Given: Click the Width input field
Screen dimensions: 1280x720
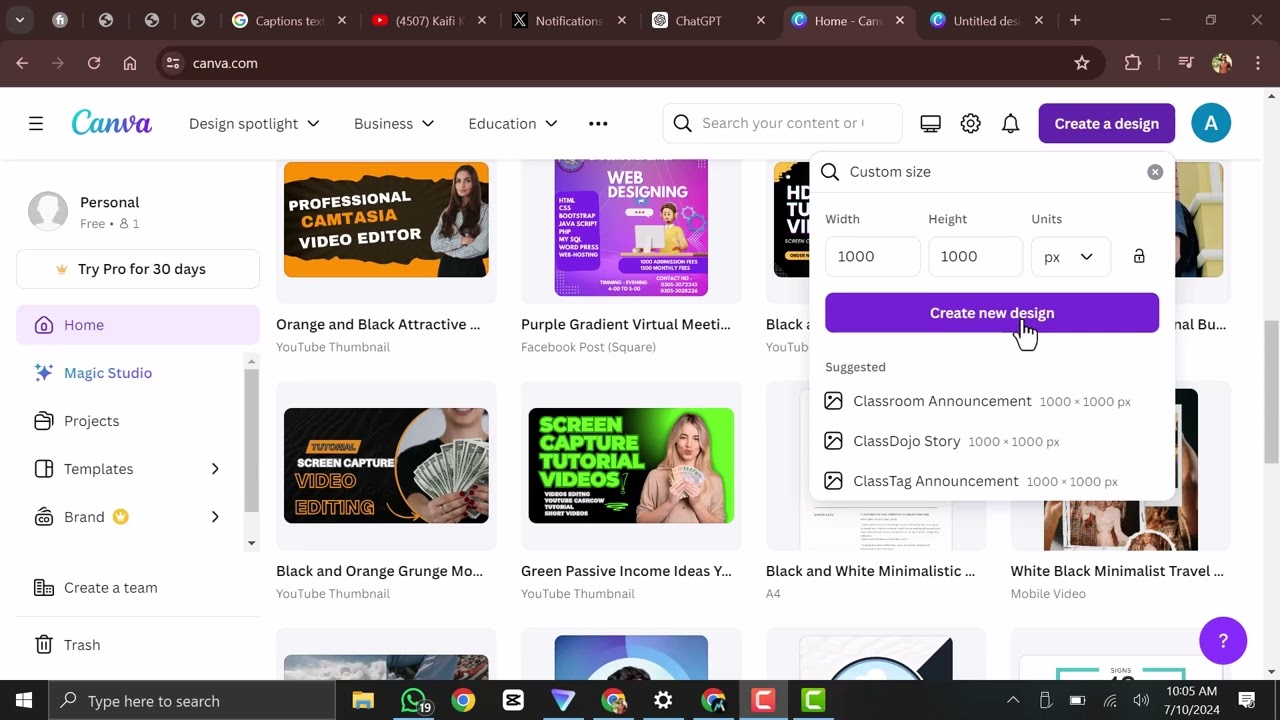Looking at the screenshot, I should pyautogui.click(x=873, y=257).
